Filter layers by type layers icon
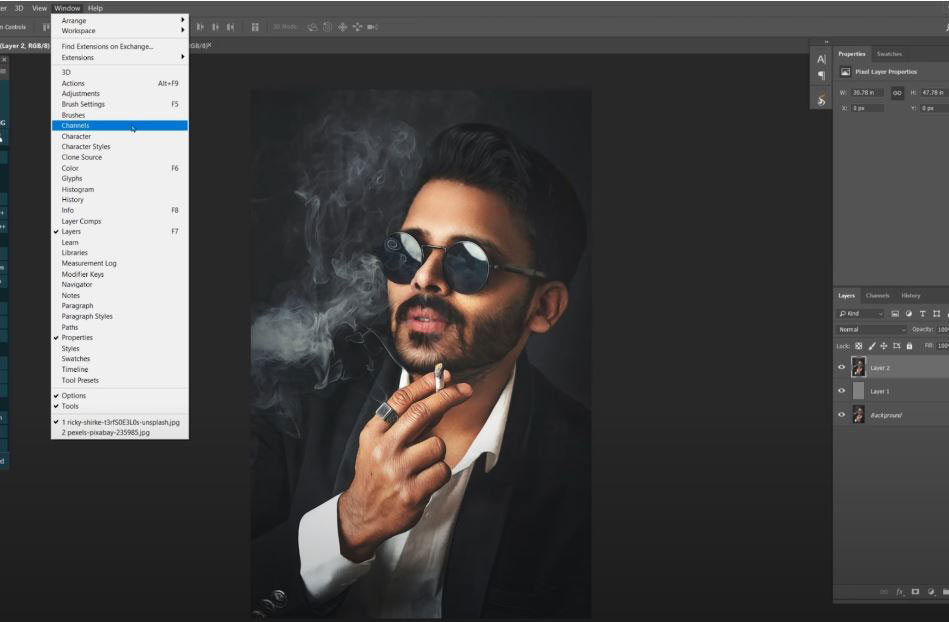The image size is (949, 622). 922,314
